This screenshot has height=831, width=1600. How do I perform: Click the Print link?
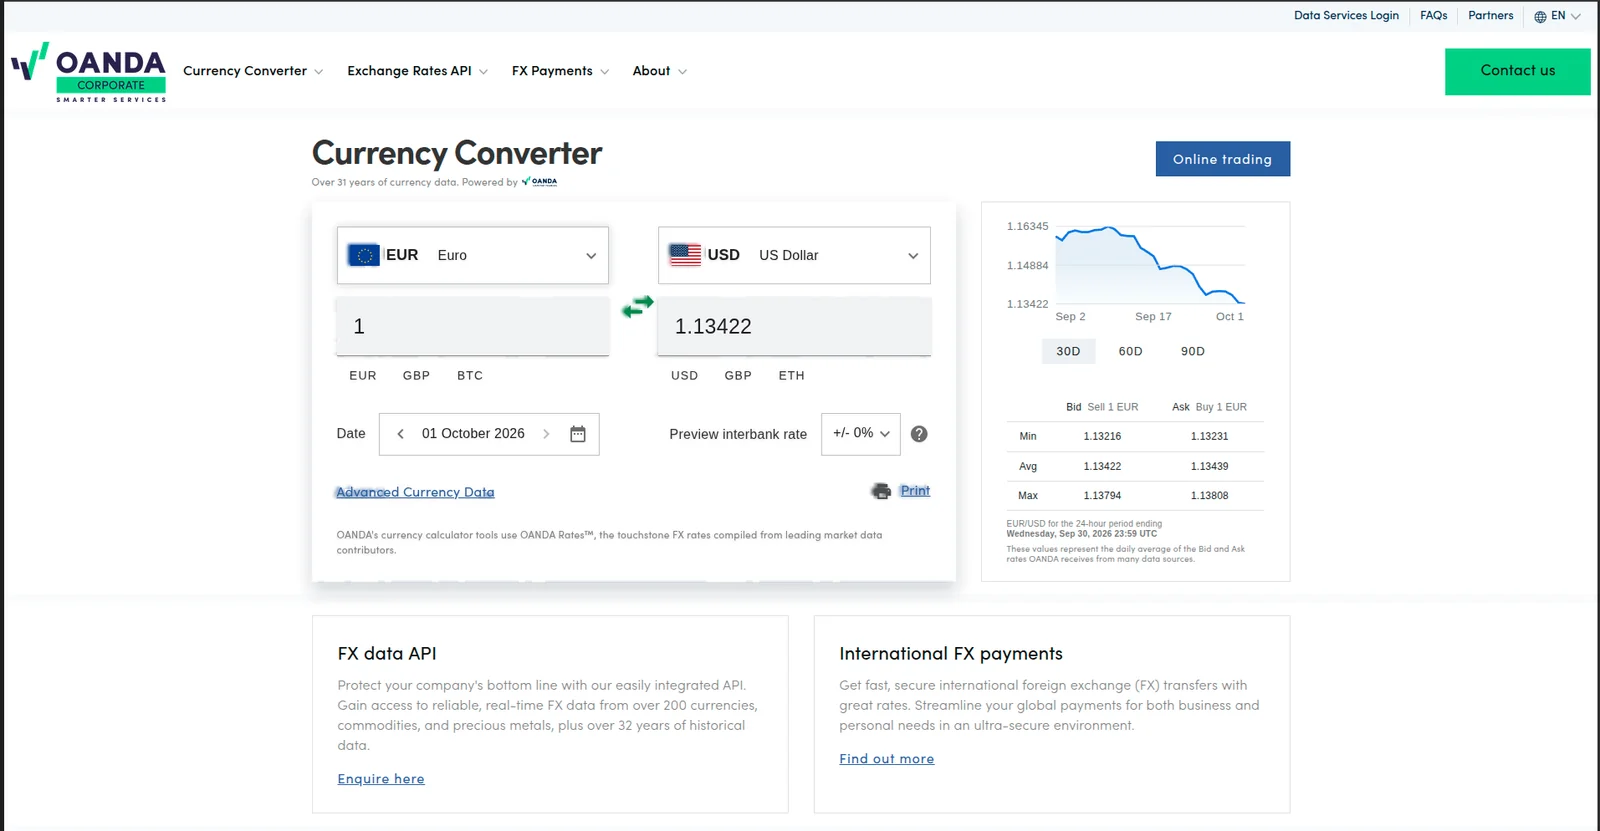pyautogui.click(x=915, y=491)
